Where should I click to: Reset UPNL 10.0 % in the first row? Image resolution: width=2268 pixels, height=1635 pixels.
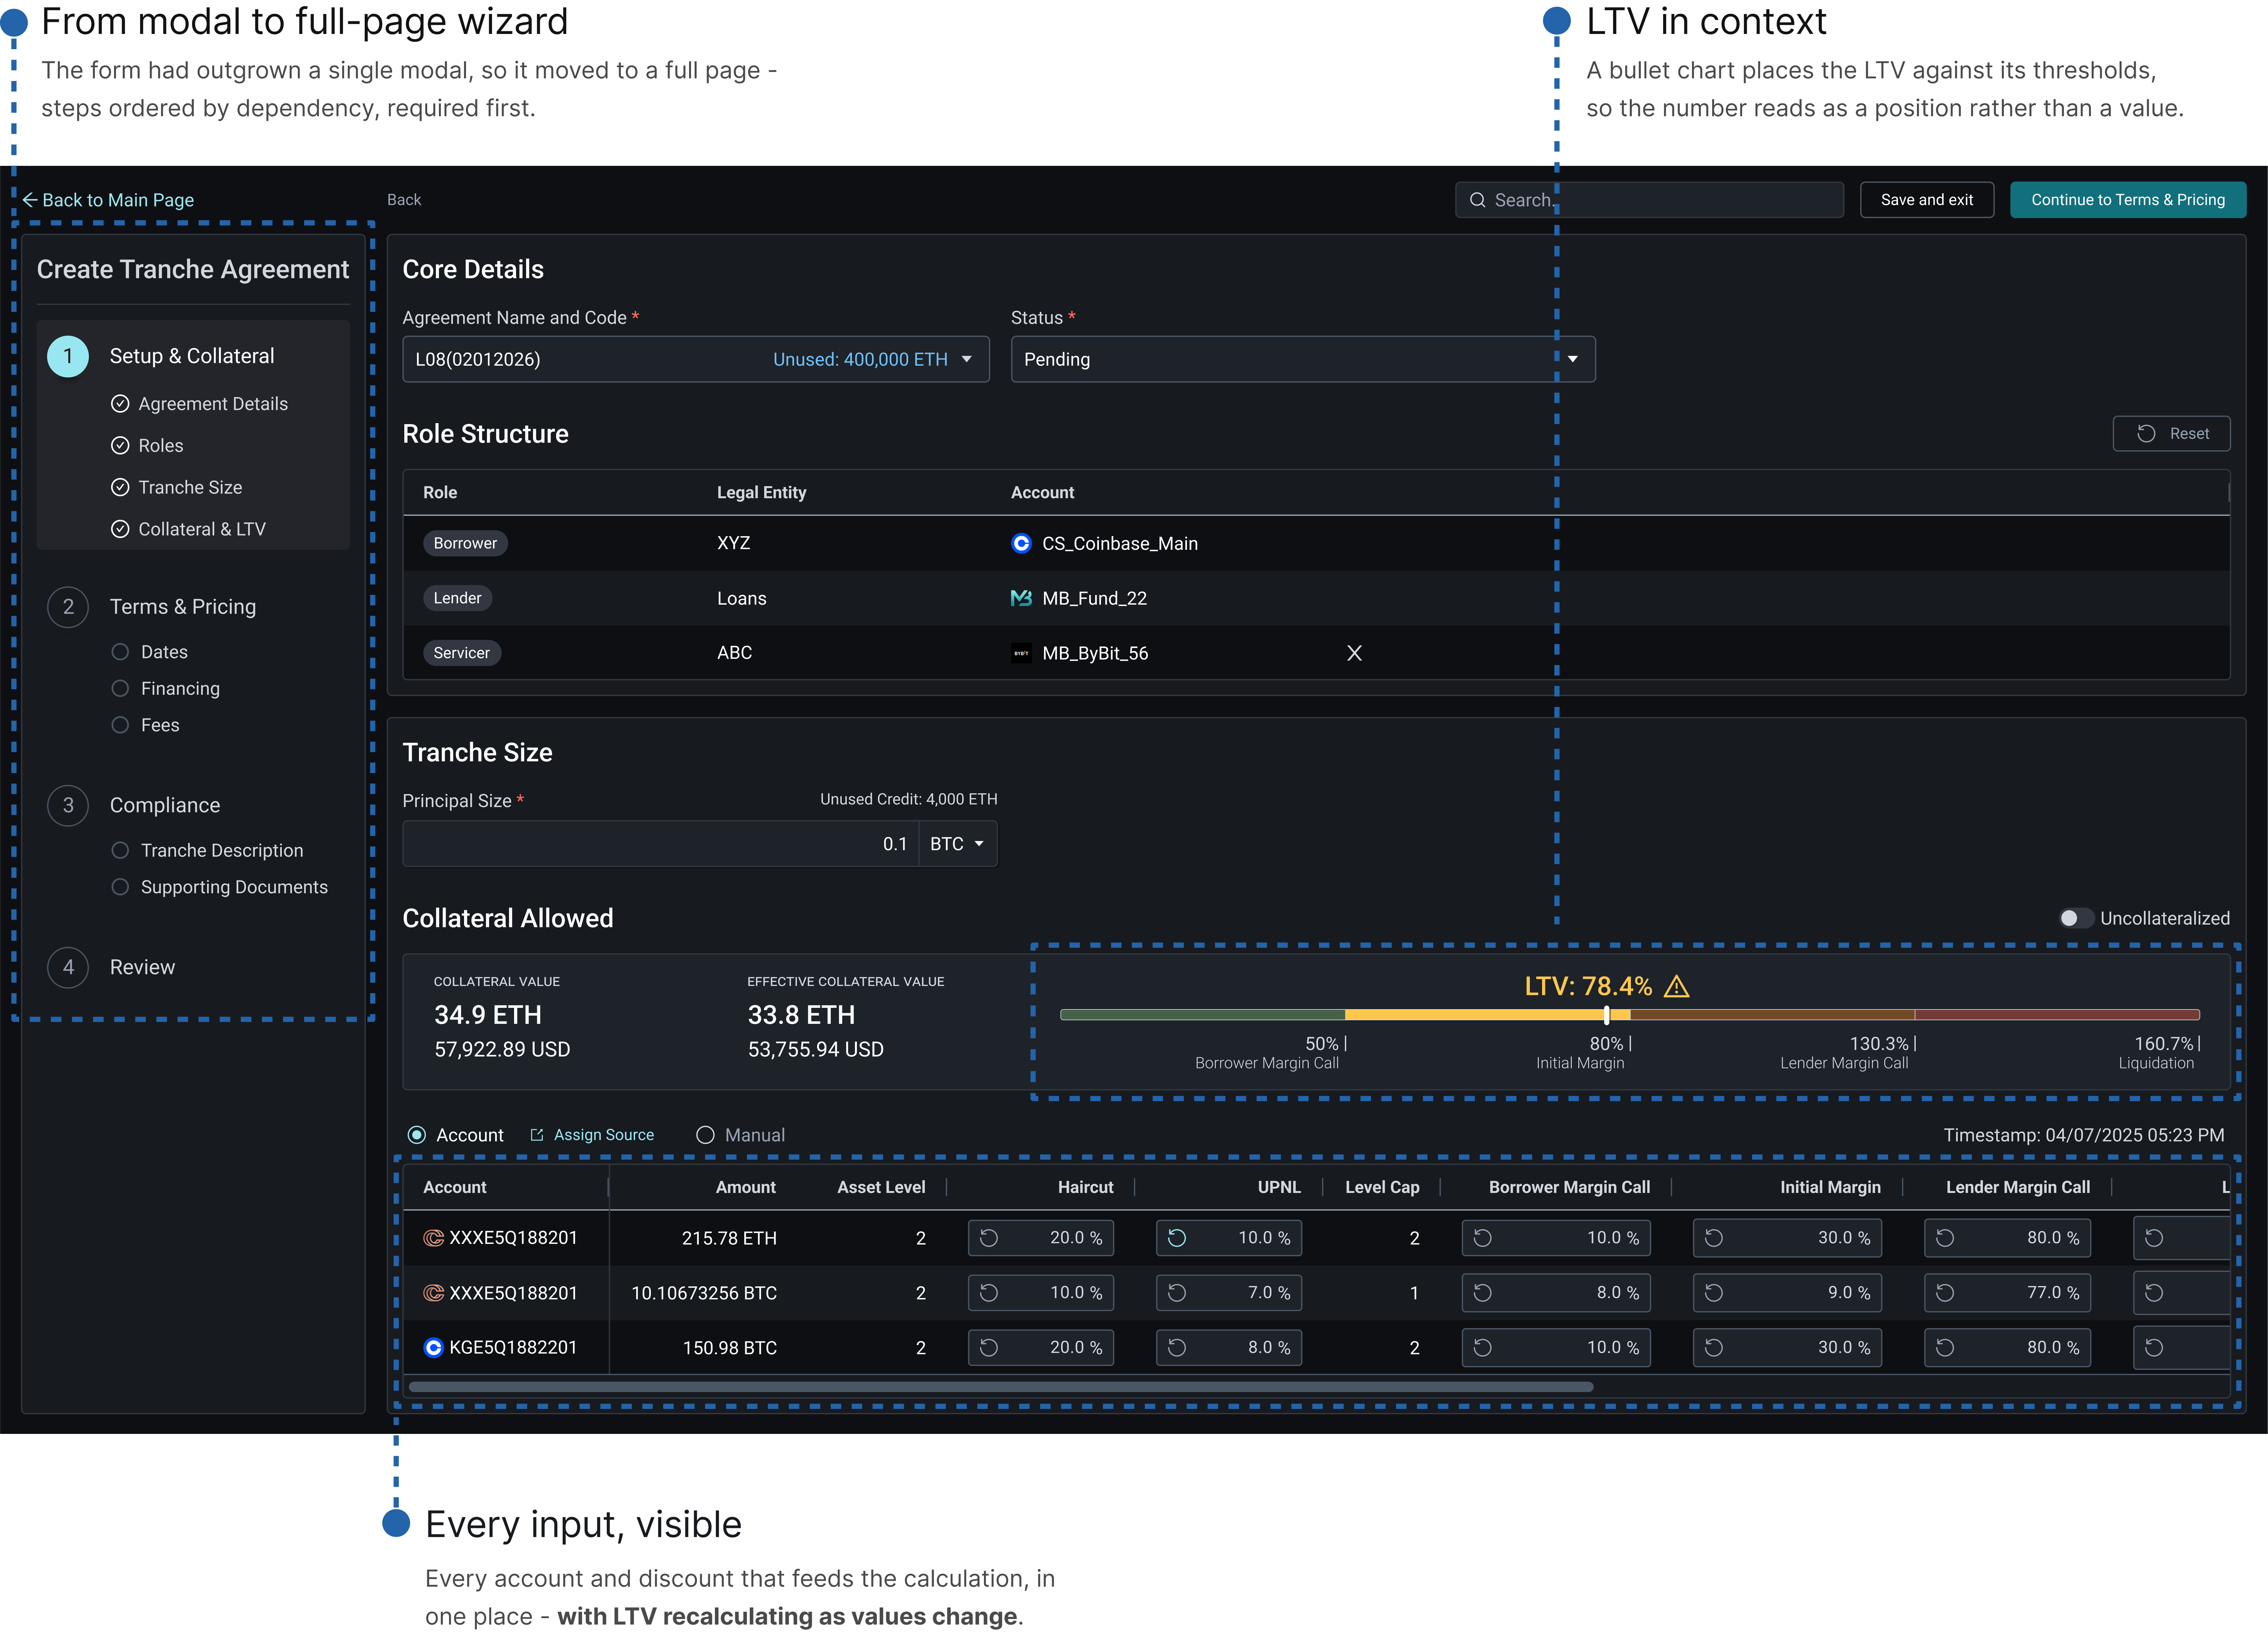(x=1177, y=1238)
